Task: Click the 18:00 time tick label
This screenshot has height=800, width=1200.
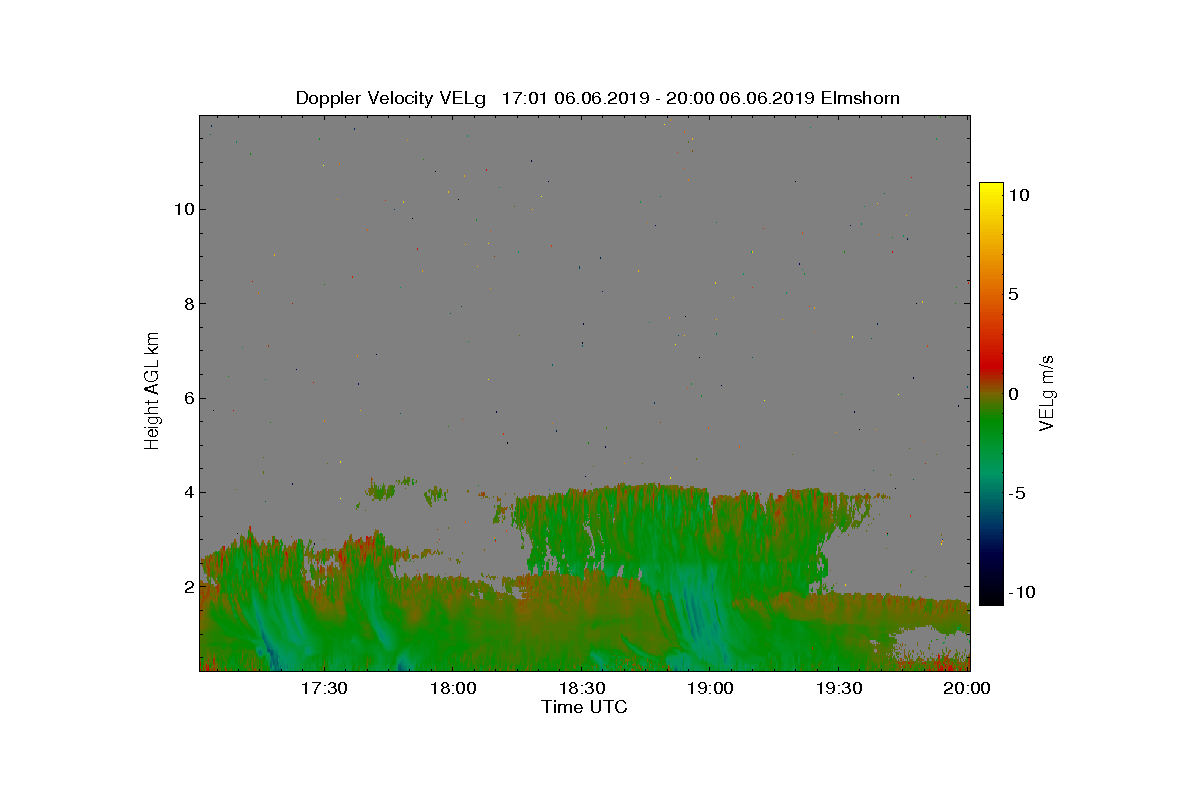Action: tap(452, 688)
